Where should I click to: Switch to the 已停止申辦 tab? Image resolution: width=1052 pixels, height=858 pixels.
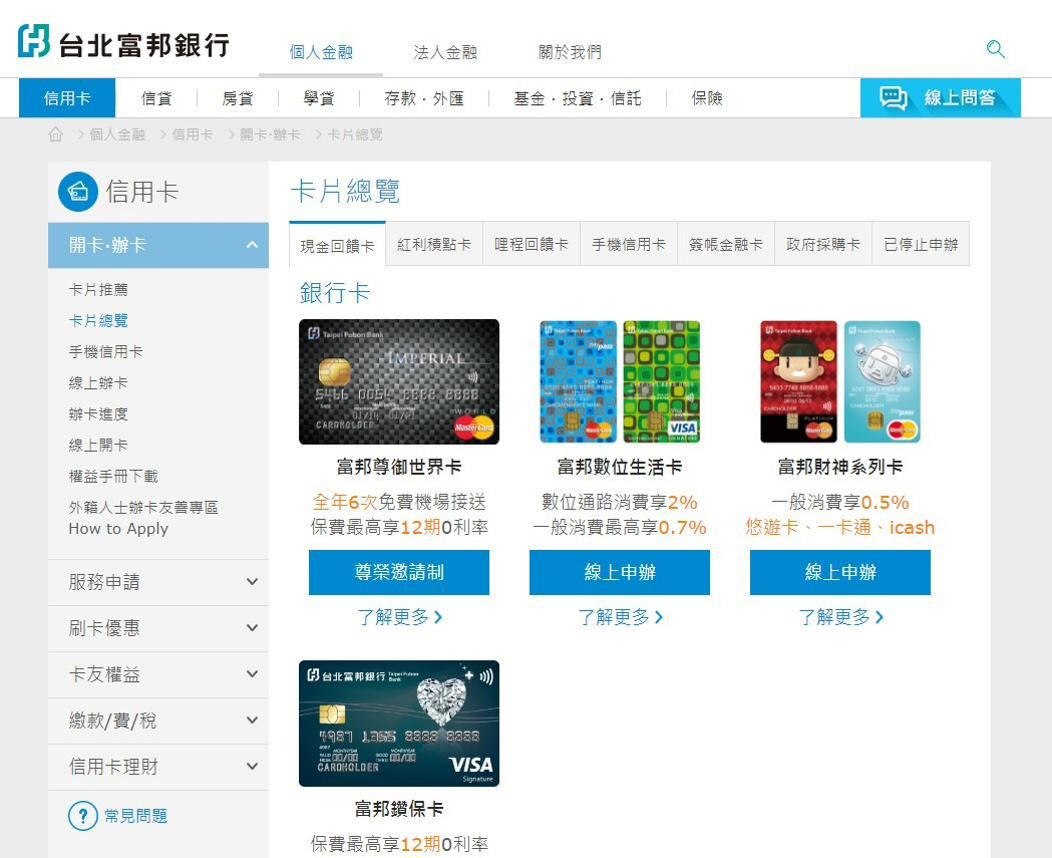(920, 244)
